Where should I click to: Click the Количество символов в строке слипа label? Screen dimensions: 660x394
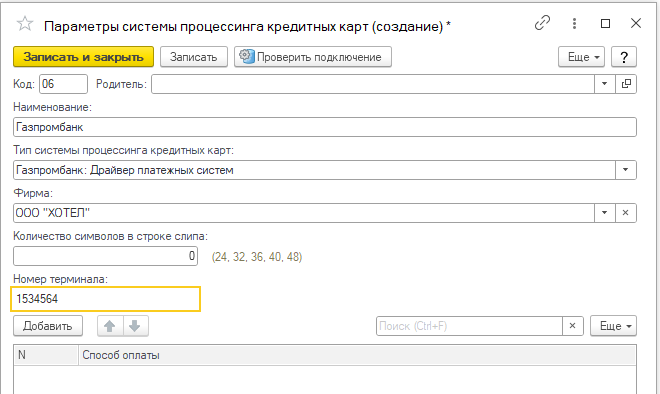pos(110,236)
